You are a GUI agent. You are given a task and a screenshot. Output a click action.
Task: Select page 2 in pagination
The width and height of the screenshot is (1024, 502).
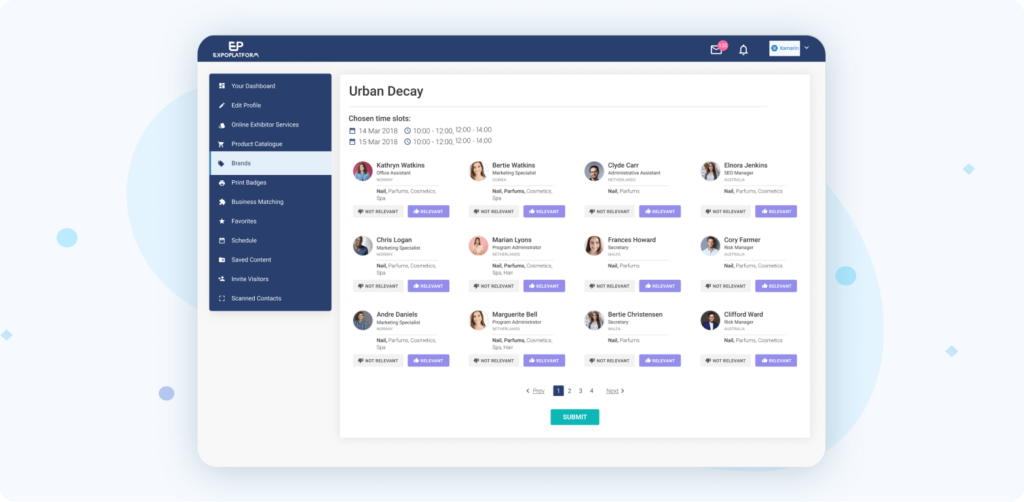click(x=569, y=391)
